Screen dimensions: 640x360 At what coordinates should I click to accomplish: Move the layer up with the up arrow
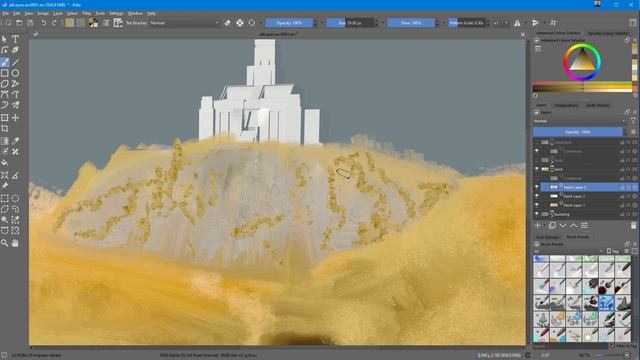[x=573, y=225]
